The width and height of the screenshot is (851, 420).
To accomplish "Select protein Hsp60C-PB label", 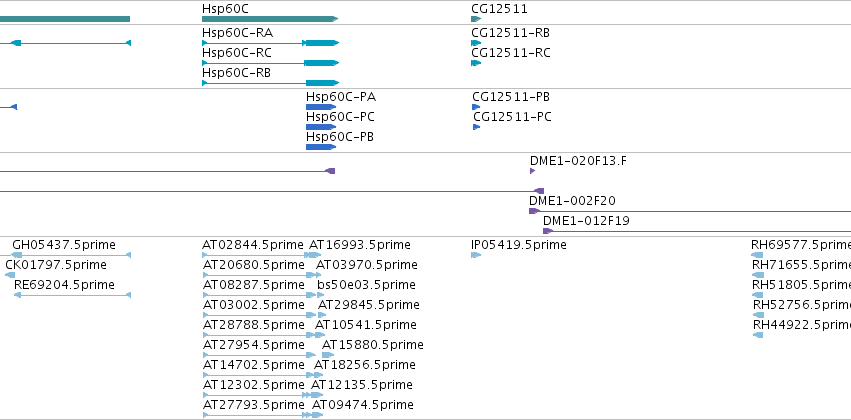I will pos(340,137).
